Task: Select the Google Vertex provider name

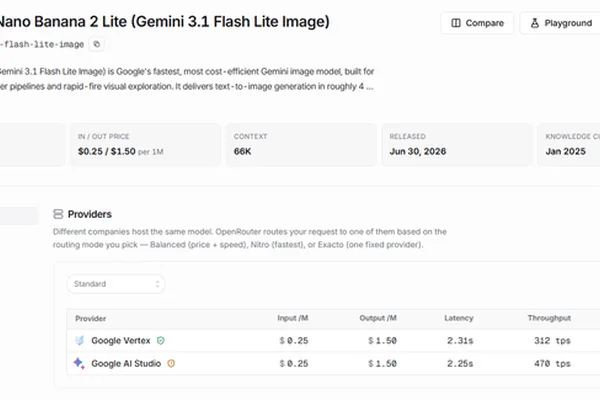Action: click(121, 340)
